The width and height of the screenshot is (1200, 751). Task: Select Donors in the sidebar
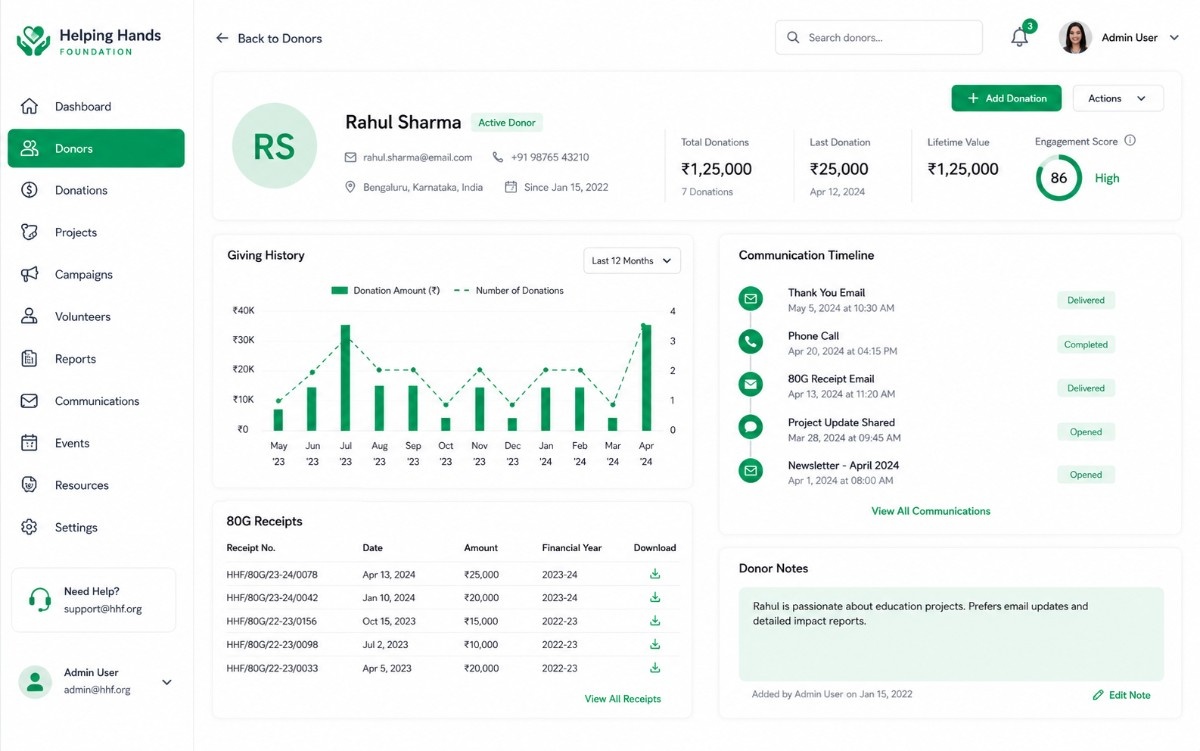tap(96, 148)
